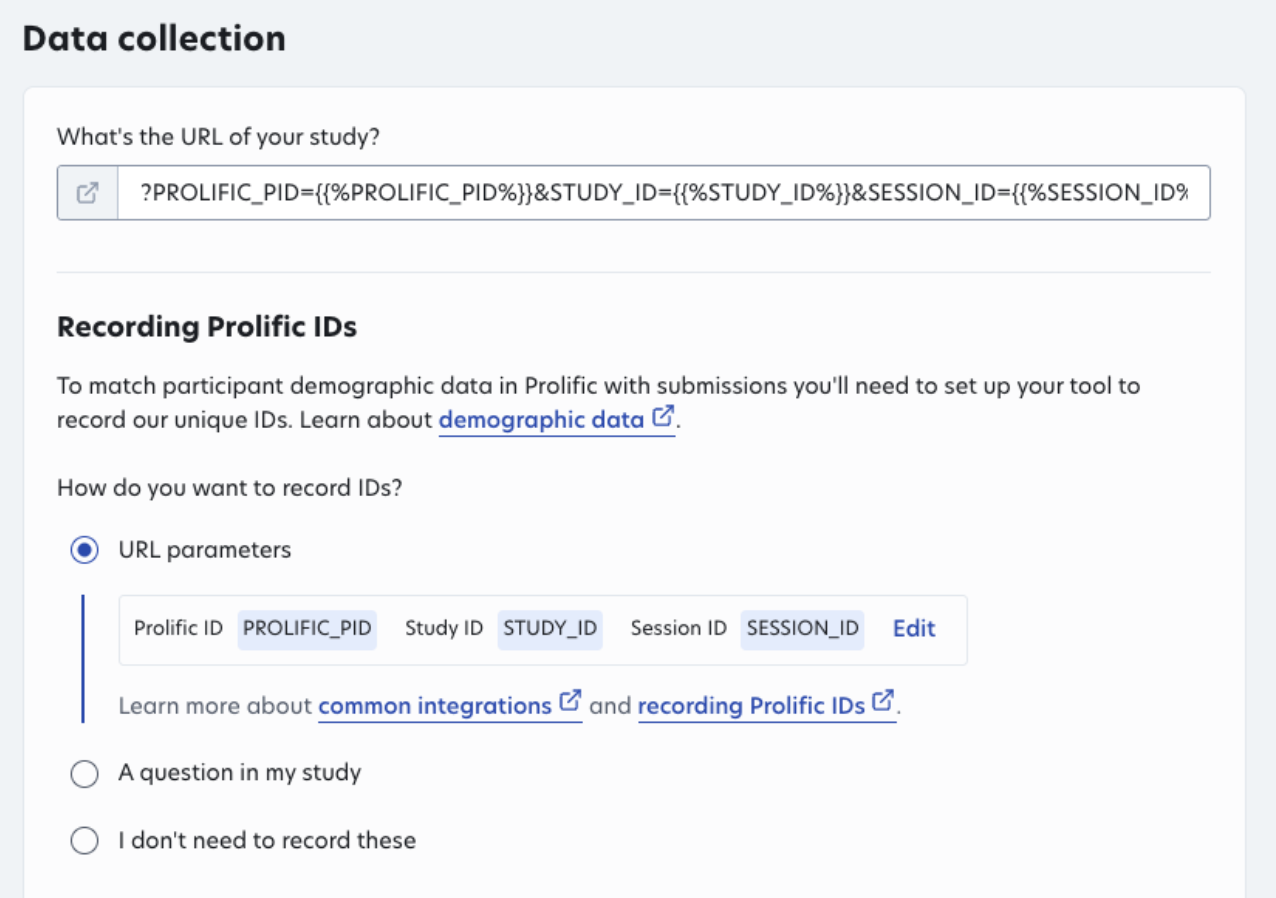Click the Data collection heading
Viewport: 1276px width, 898px height.
pos(154,39)
